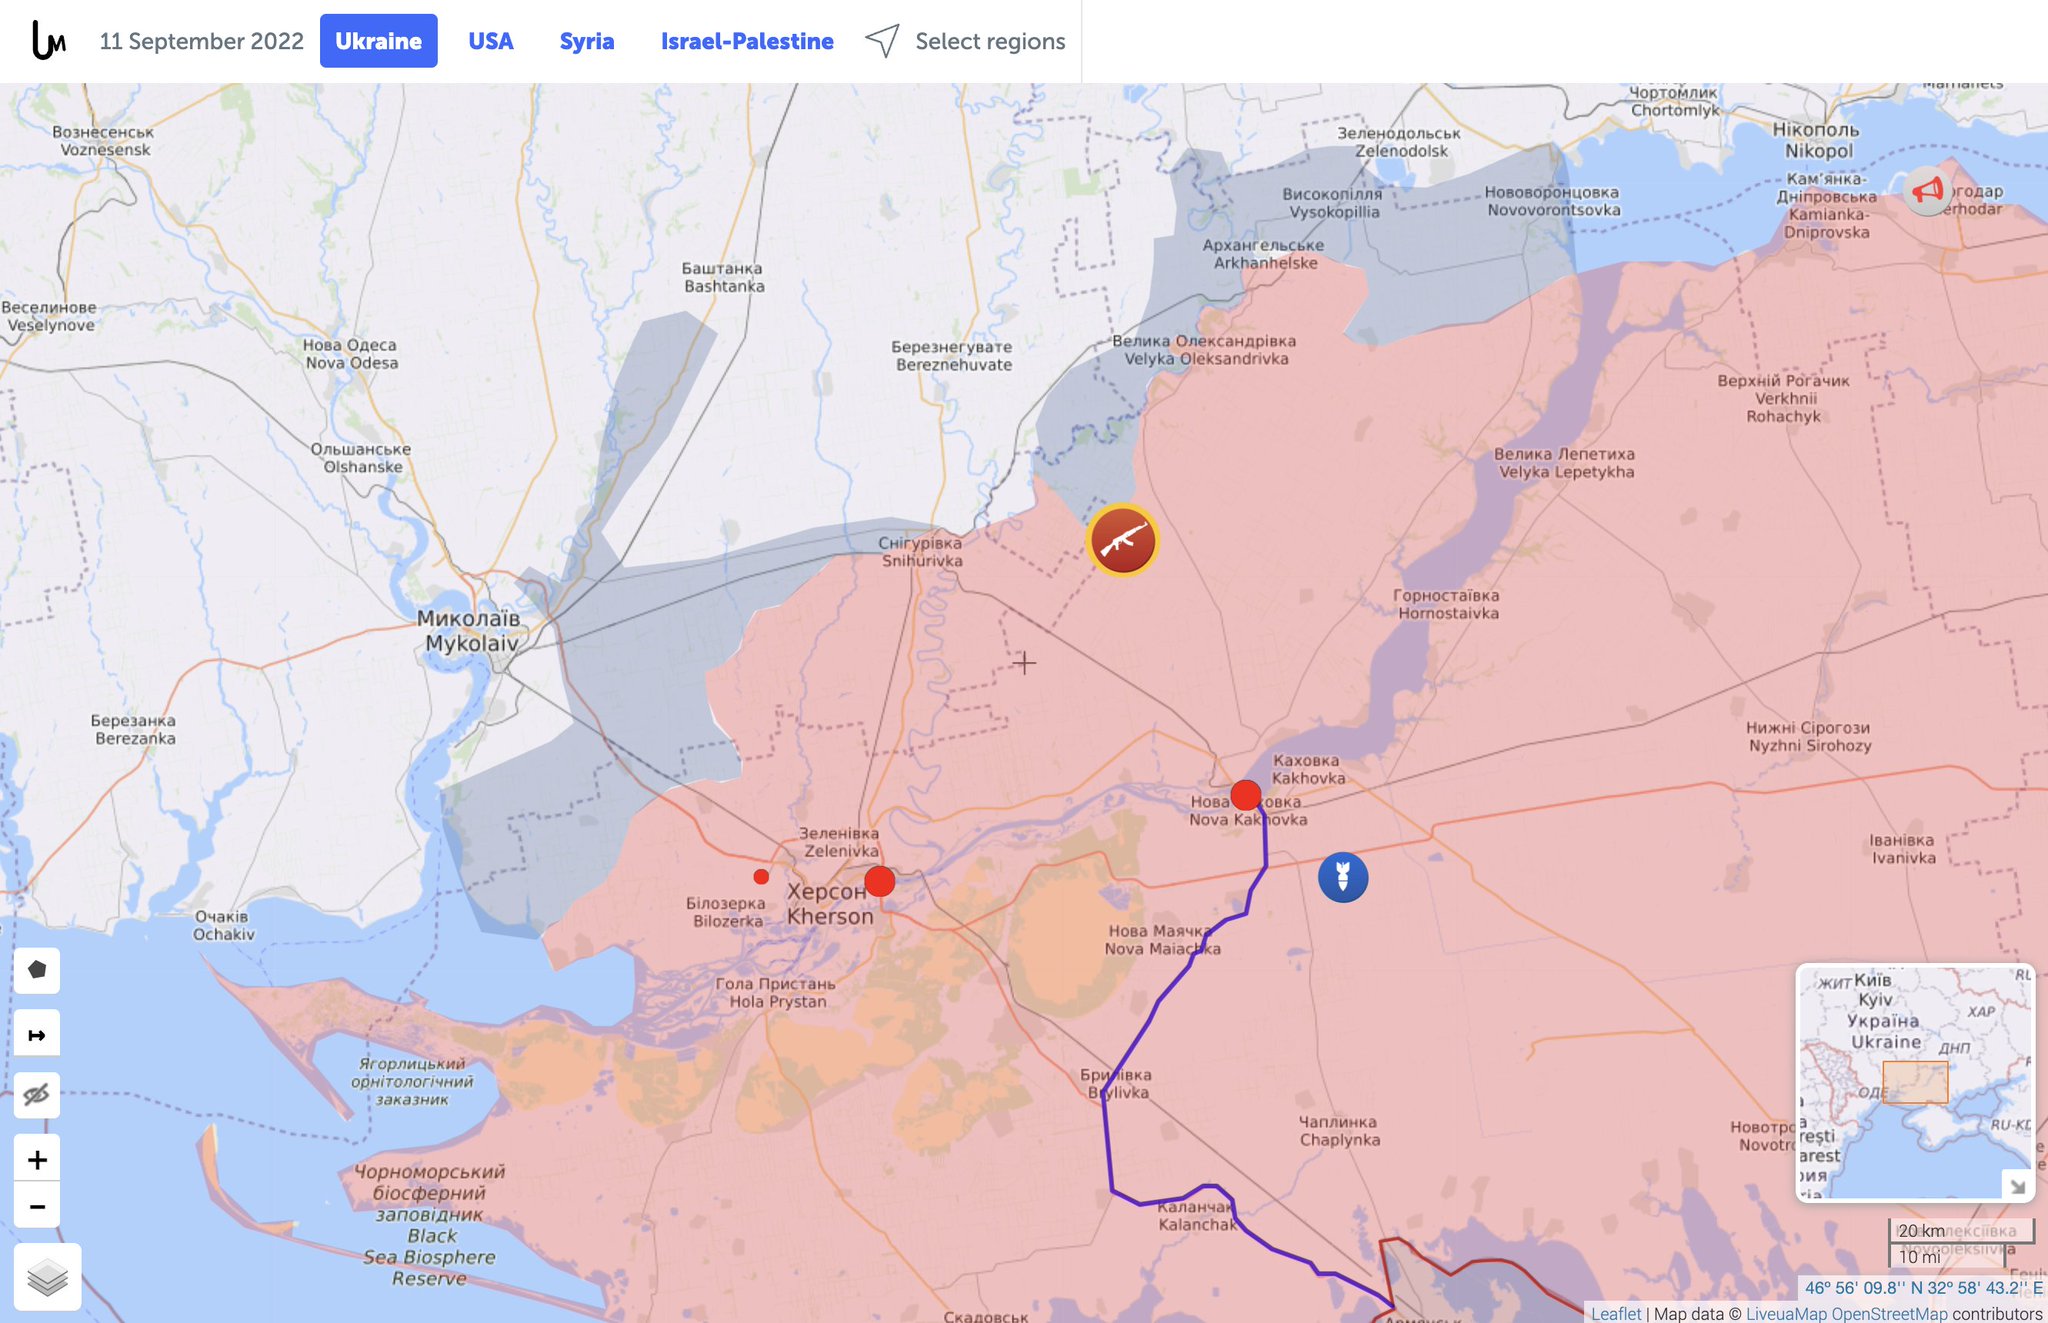2048x1323 pixels.
Task: Click the Ivanivka town label
Action: click(1902, 848)
